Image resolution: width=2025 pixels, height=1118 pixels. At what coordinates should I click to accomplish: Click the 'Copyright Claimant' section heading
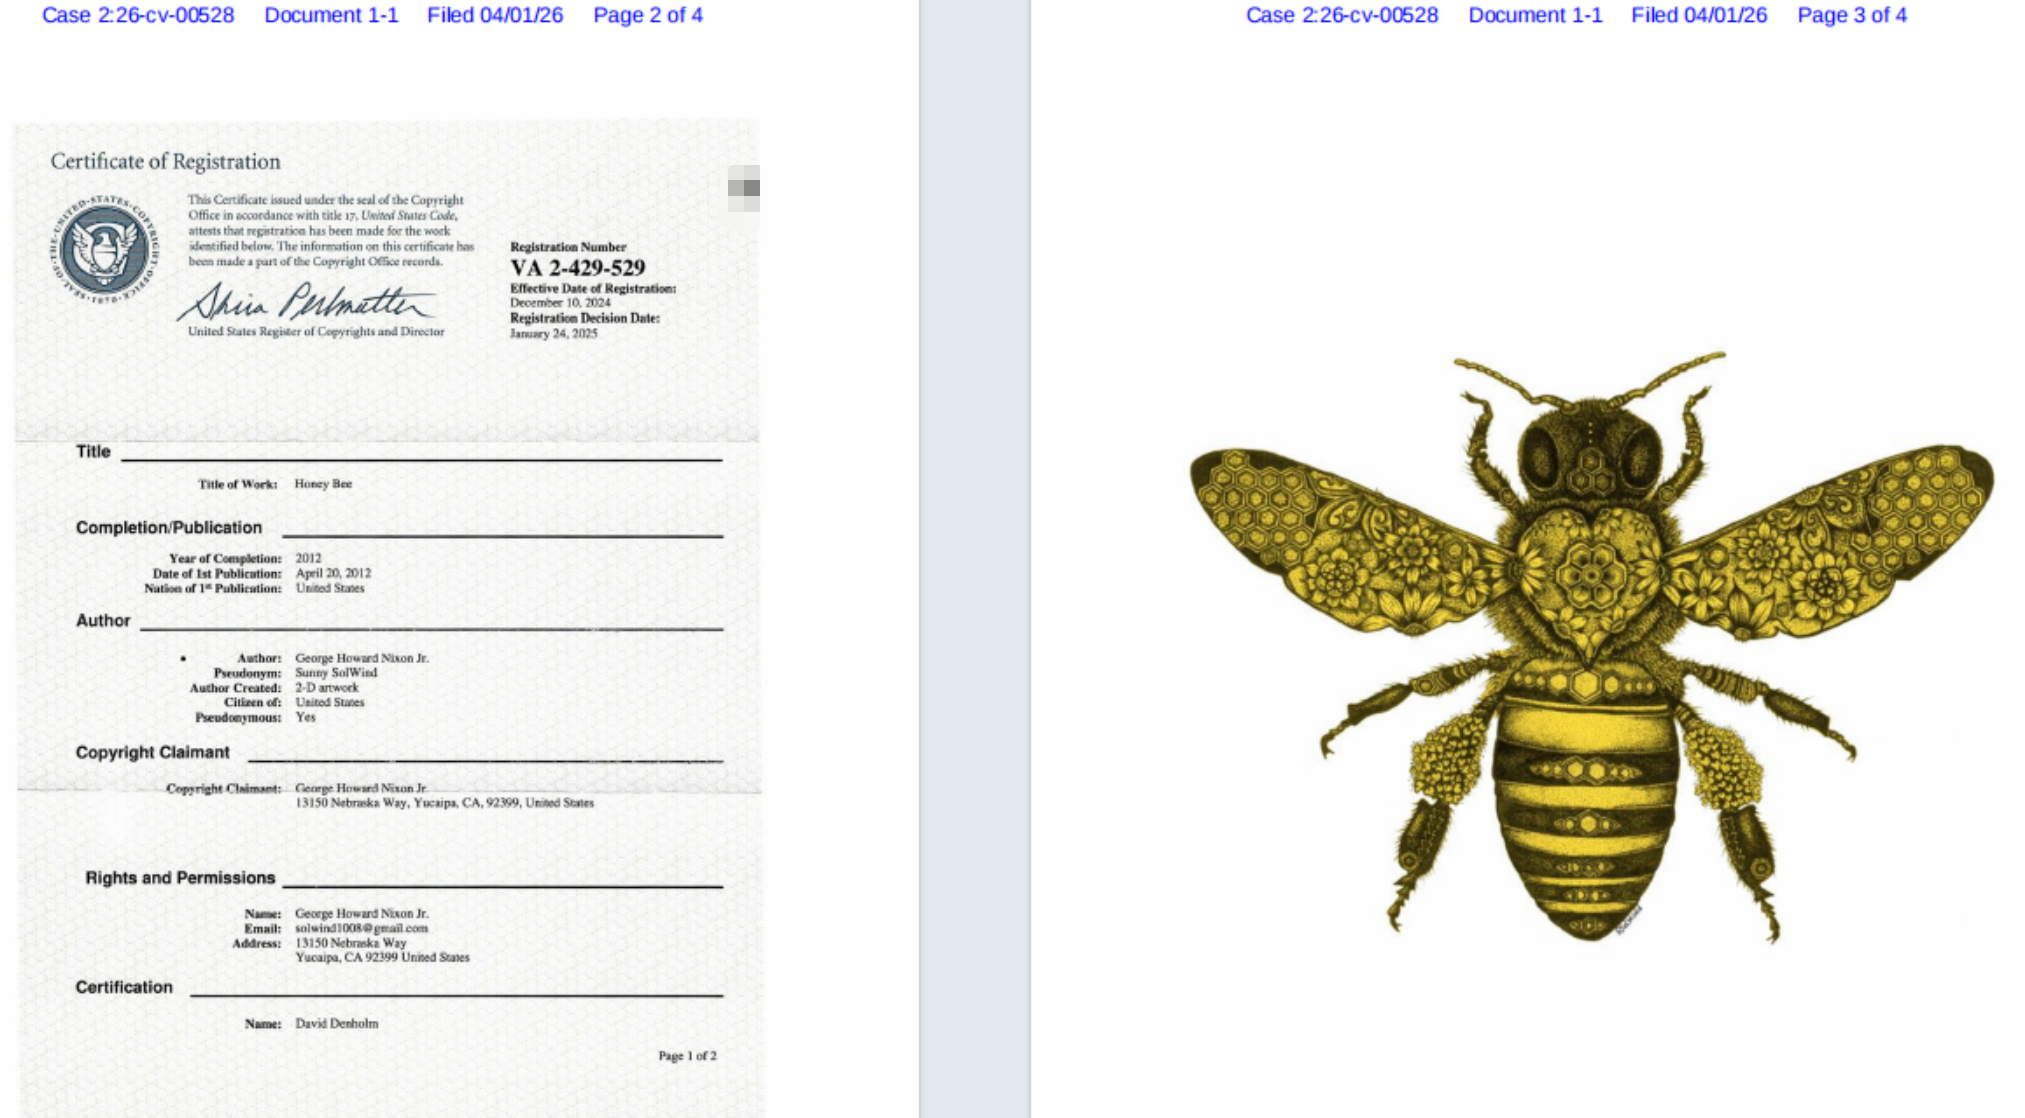[x=153, y=752]
